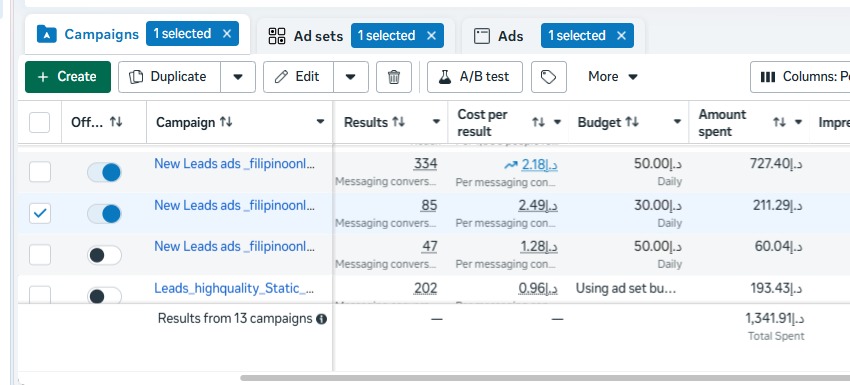The width and height of the screenshot is (850, 385).
Task: Open New Leads ads campaign with 47 results
Action: click(x=234, y=246)
